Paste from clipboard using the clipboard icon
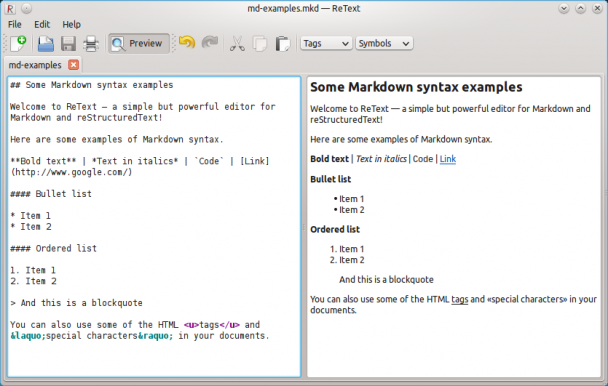 coord(283,43)
